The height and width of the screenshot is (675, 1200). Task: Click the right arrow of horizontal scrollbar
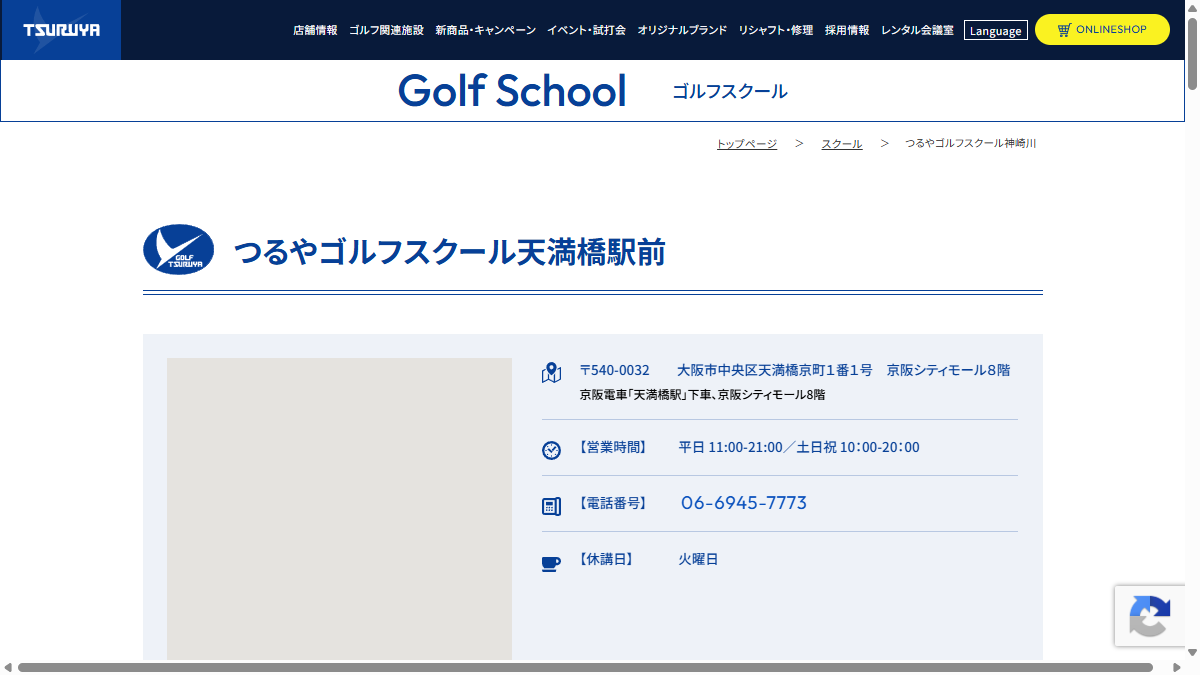click(1177, 667)
